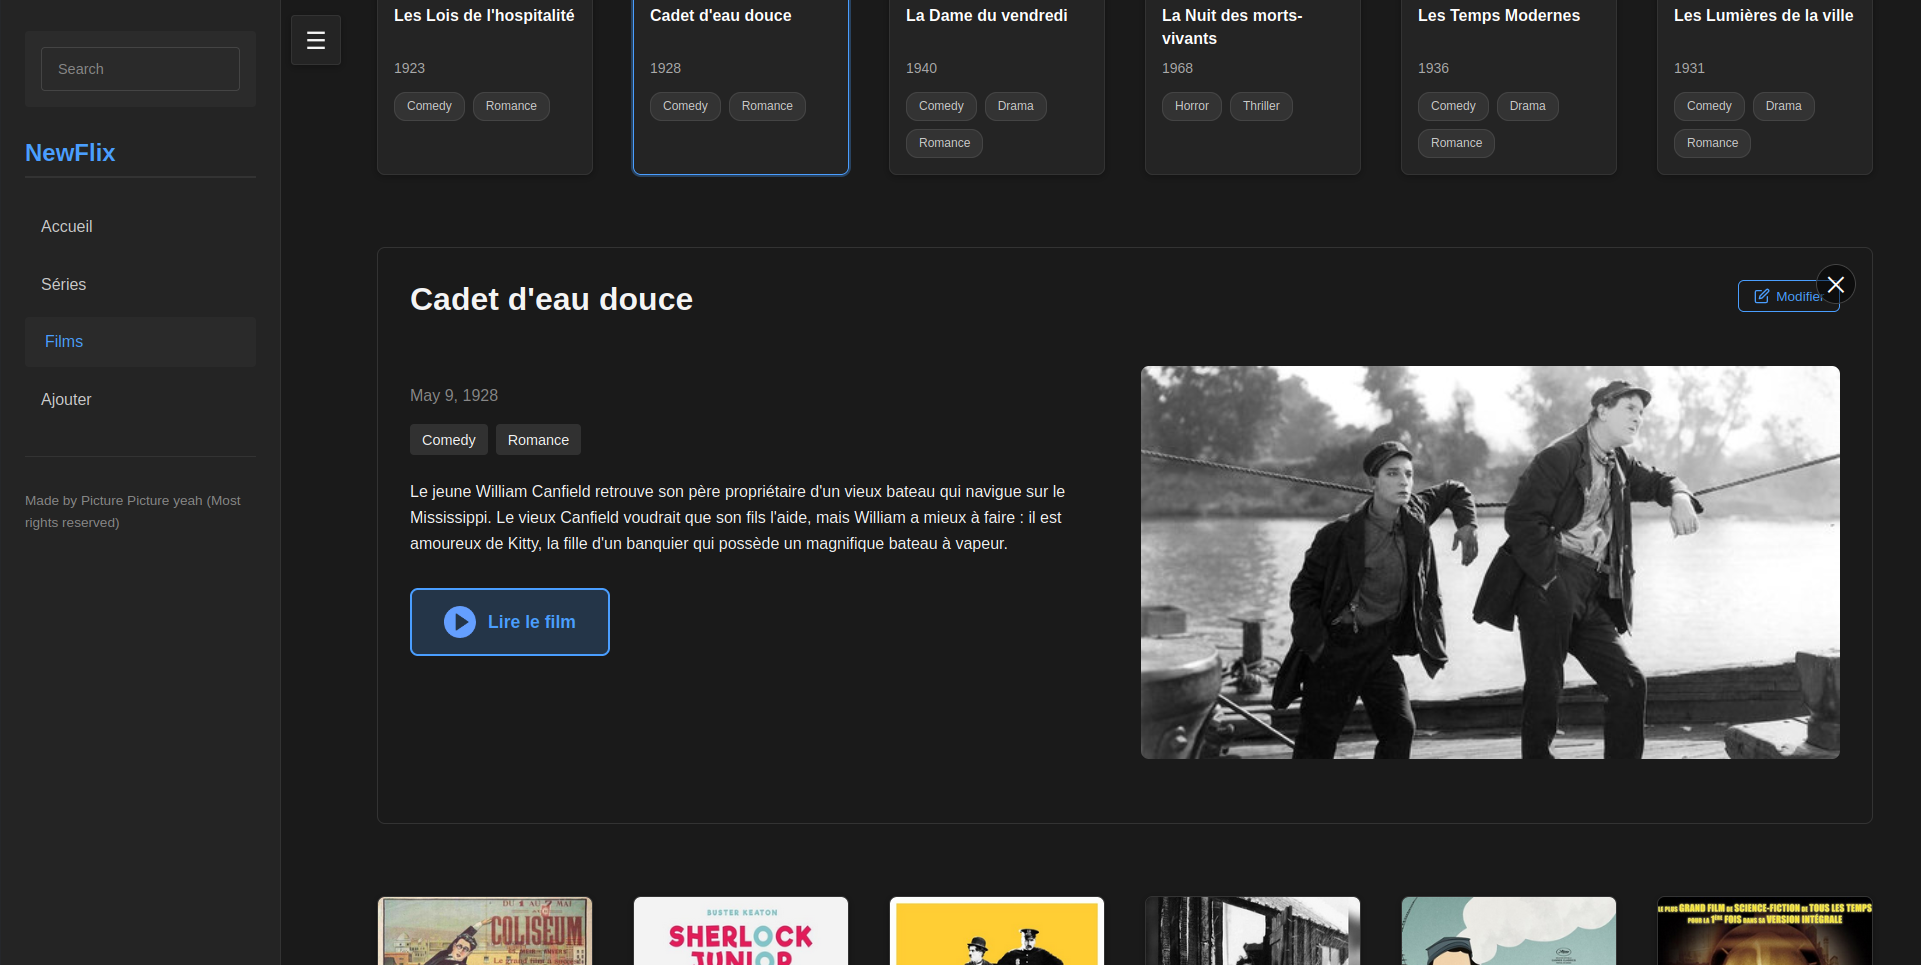The image size is (1921, 965).
Task: Open the NewFlix logo link
Action: click(70, 153)
